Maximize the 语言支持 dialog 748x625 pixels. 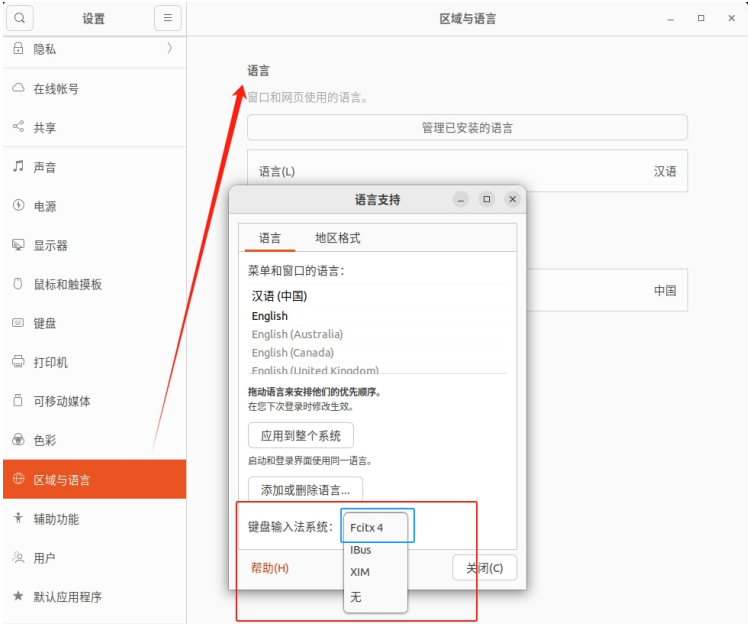[x=487, y=199]
